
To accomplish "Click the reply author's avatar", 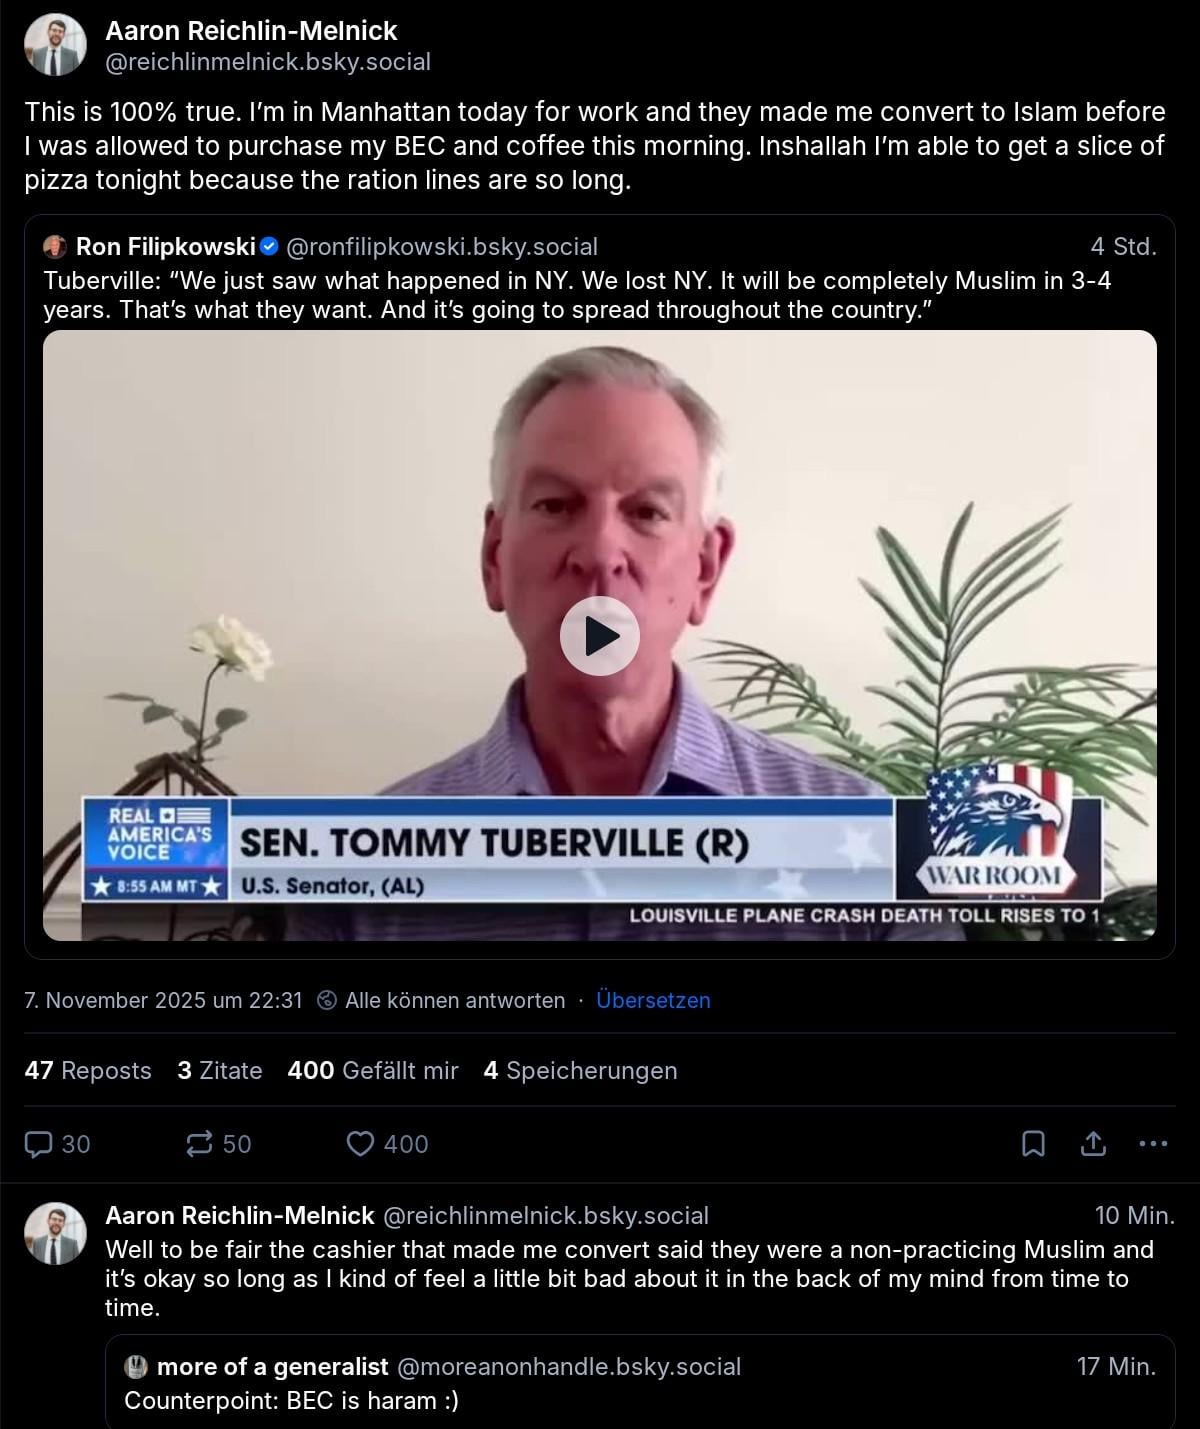I will click(x=55, y=1234).
